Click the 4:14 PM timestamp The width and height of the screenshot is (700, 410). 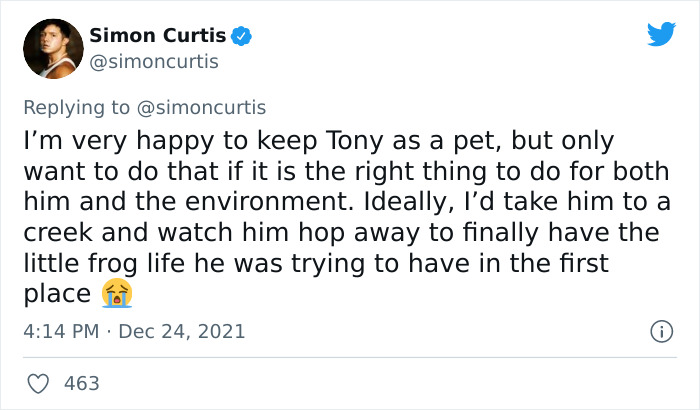click(x=59, y=330)
